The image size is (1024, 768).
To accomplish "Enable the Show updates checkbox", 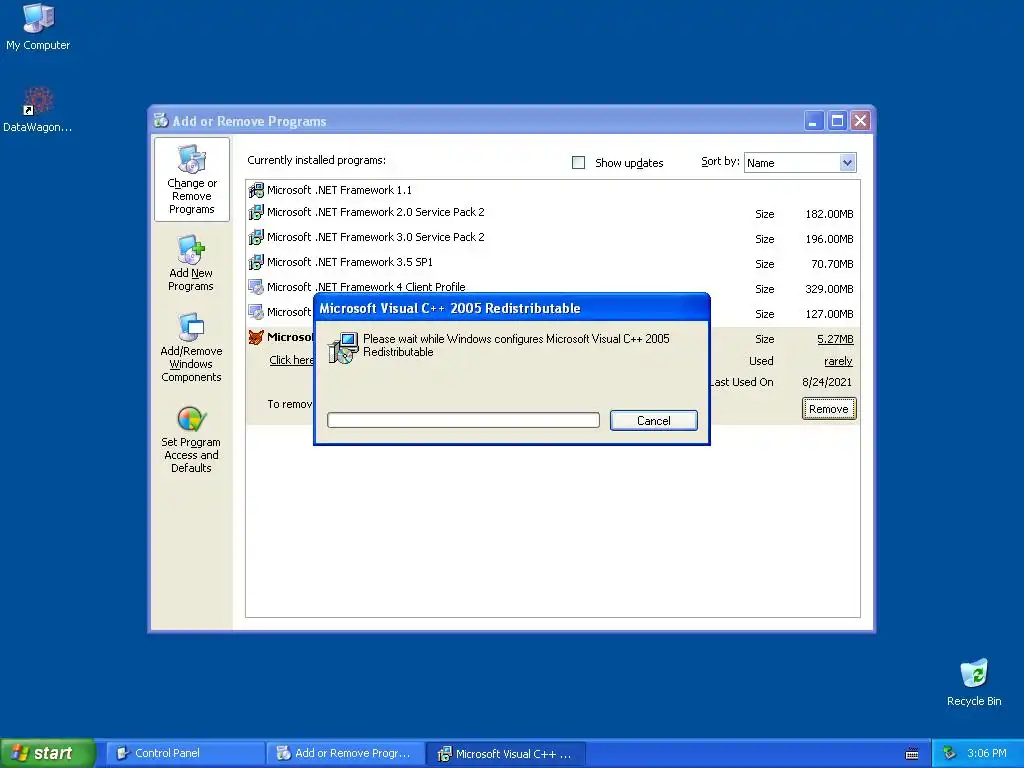I will coord(579,163).
